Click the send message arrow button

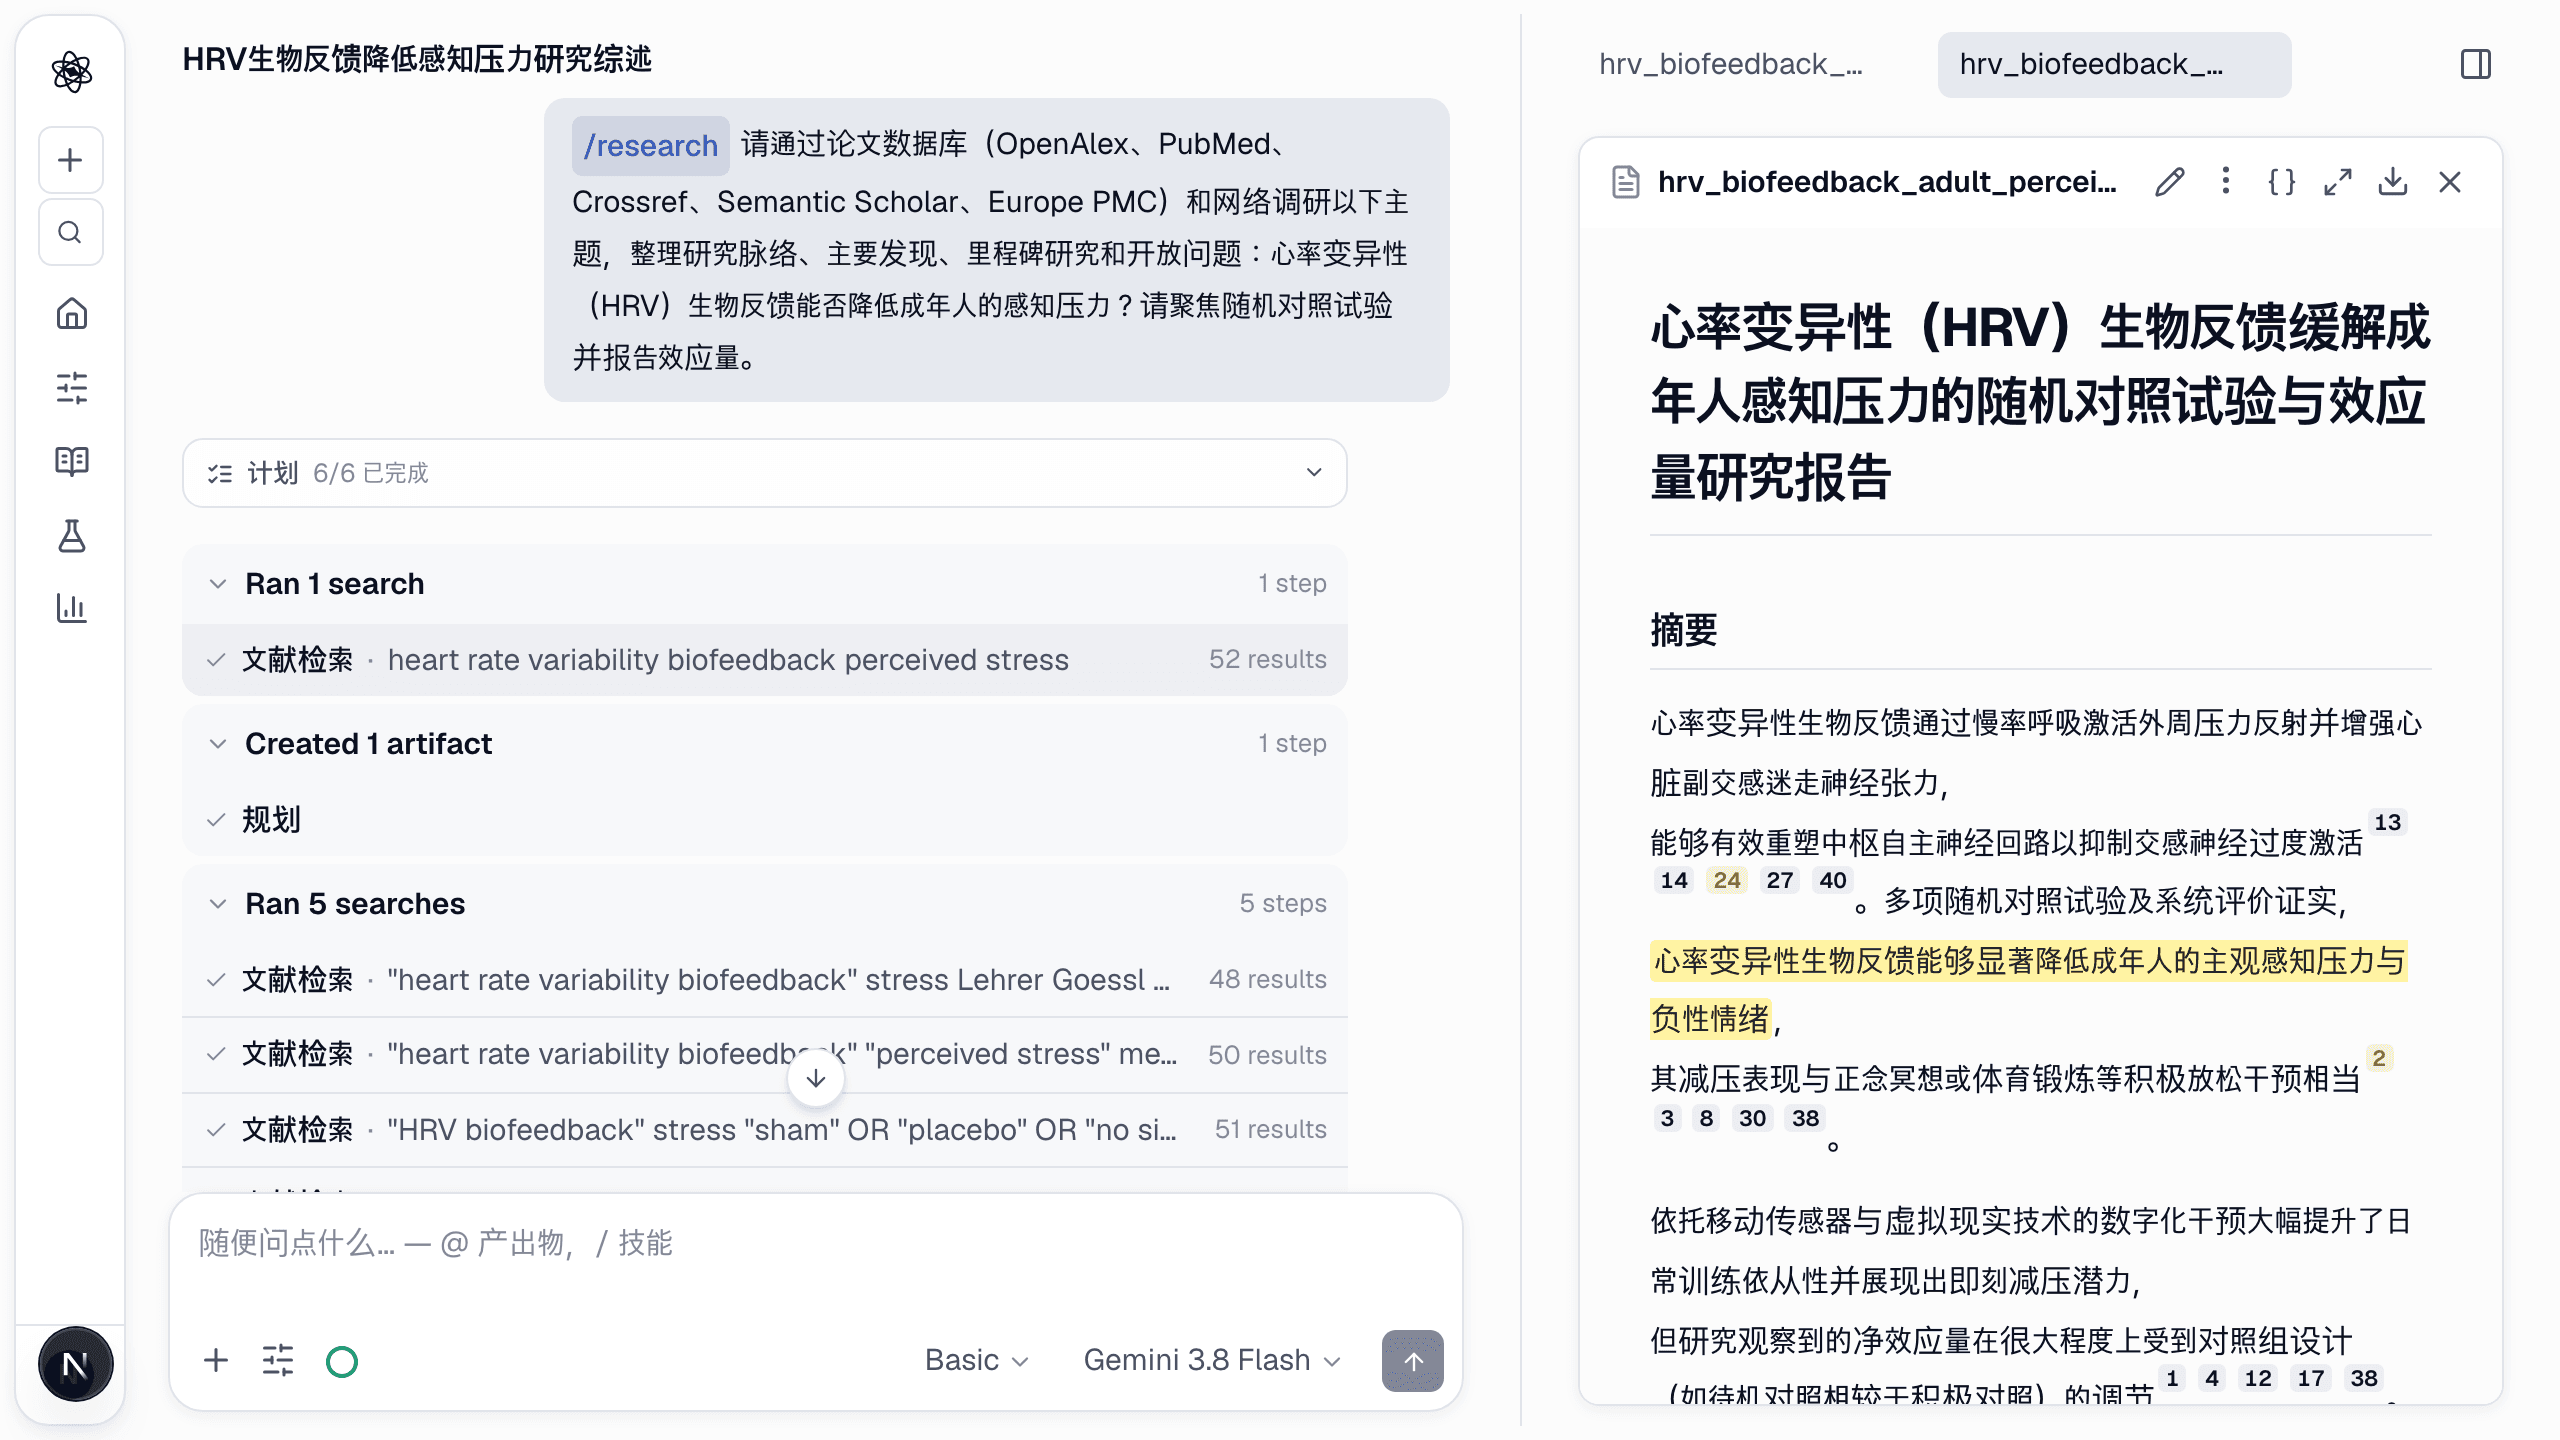[1412, 1360]
